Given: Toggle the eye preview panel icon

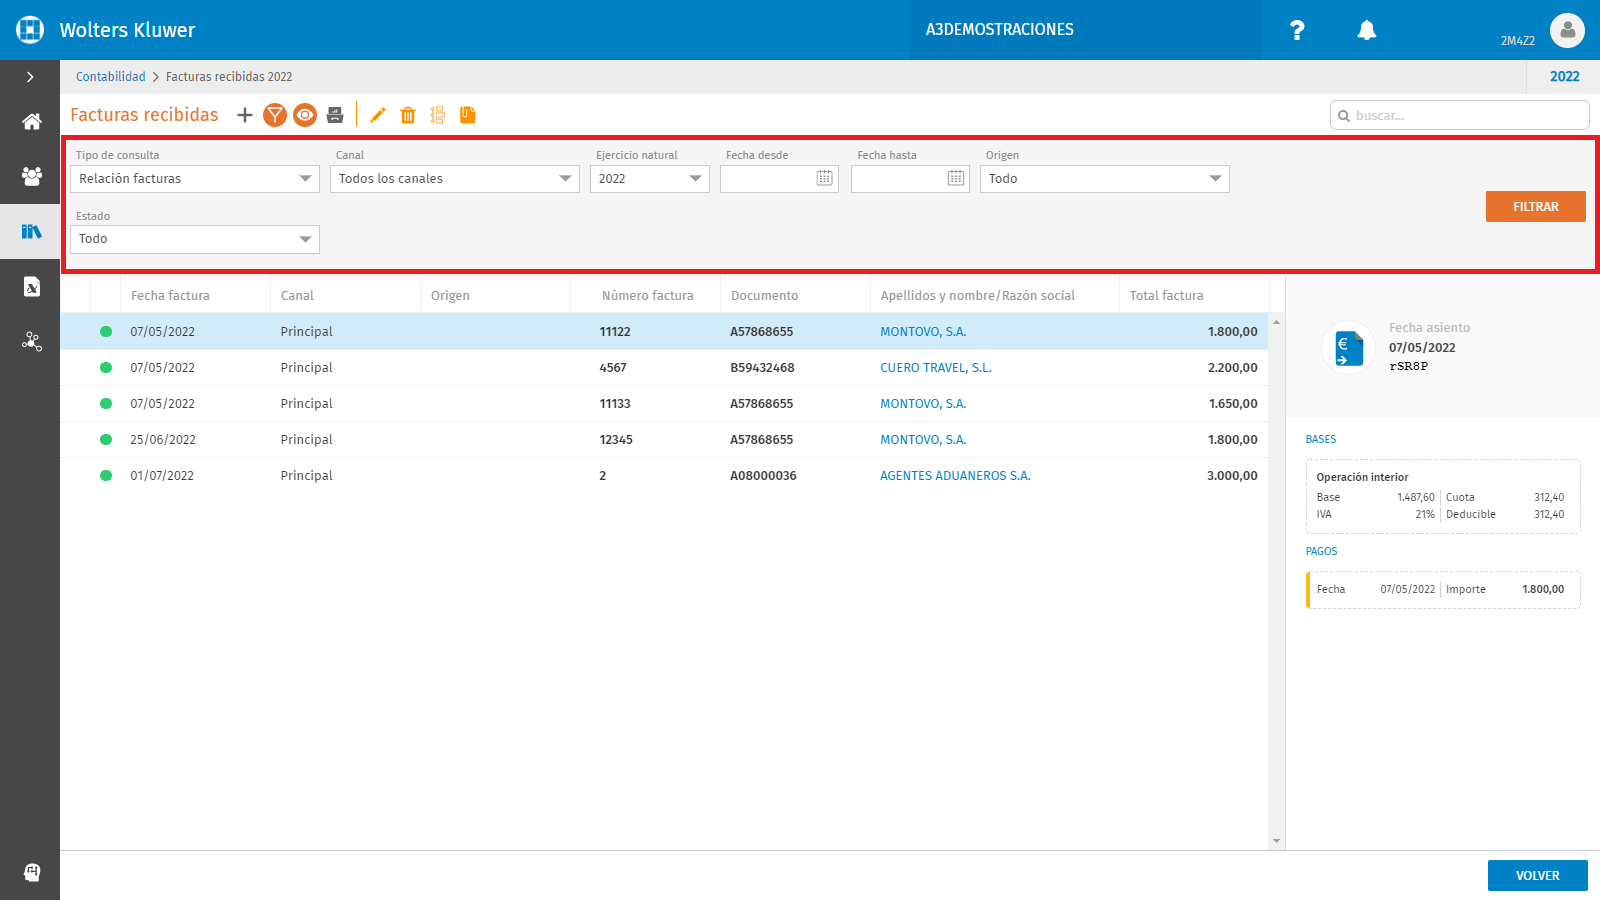Looking at the screenshot, I should (305, 115).
